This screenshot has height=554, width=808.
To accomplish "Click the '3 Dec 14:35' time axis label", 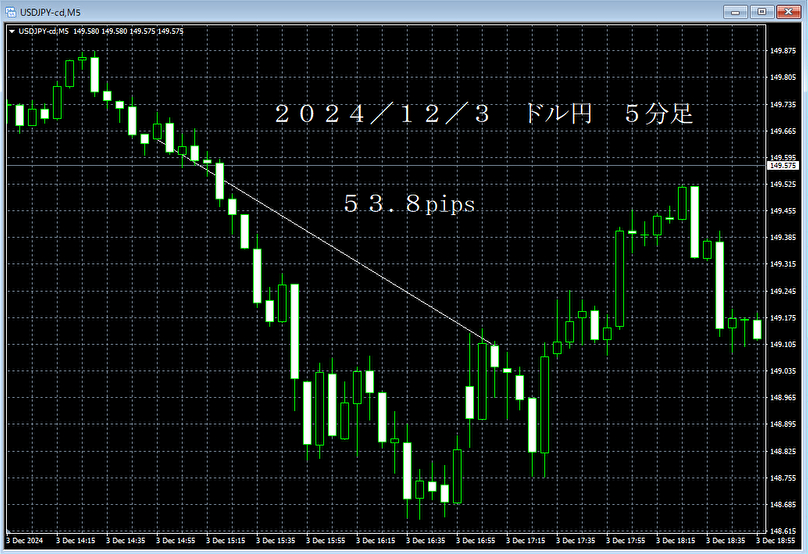I will tap(126, 541).
